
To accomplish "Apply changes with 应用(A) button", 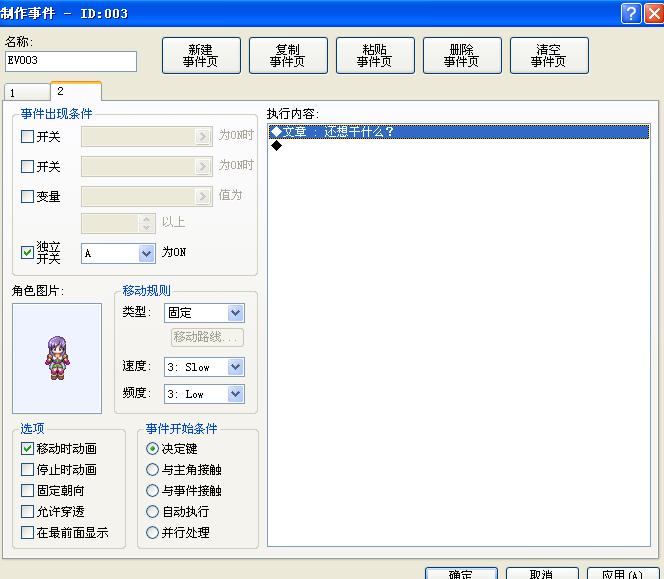I will 623,573.
